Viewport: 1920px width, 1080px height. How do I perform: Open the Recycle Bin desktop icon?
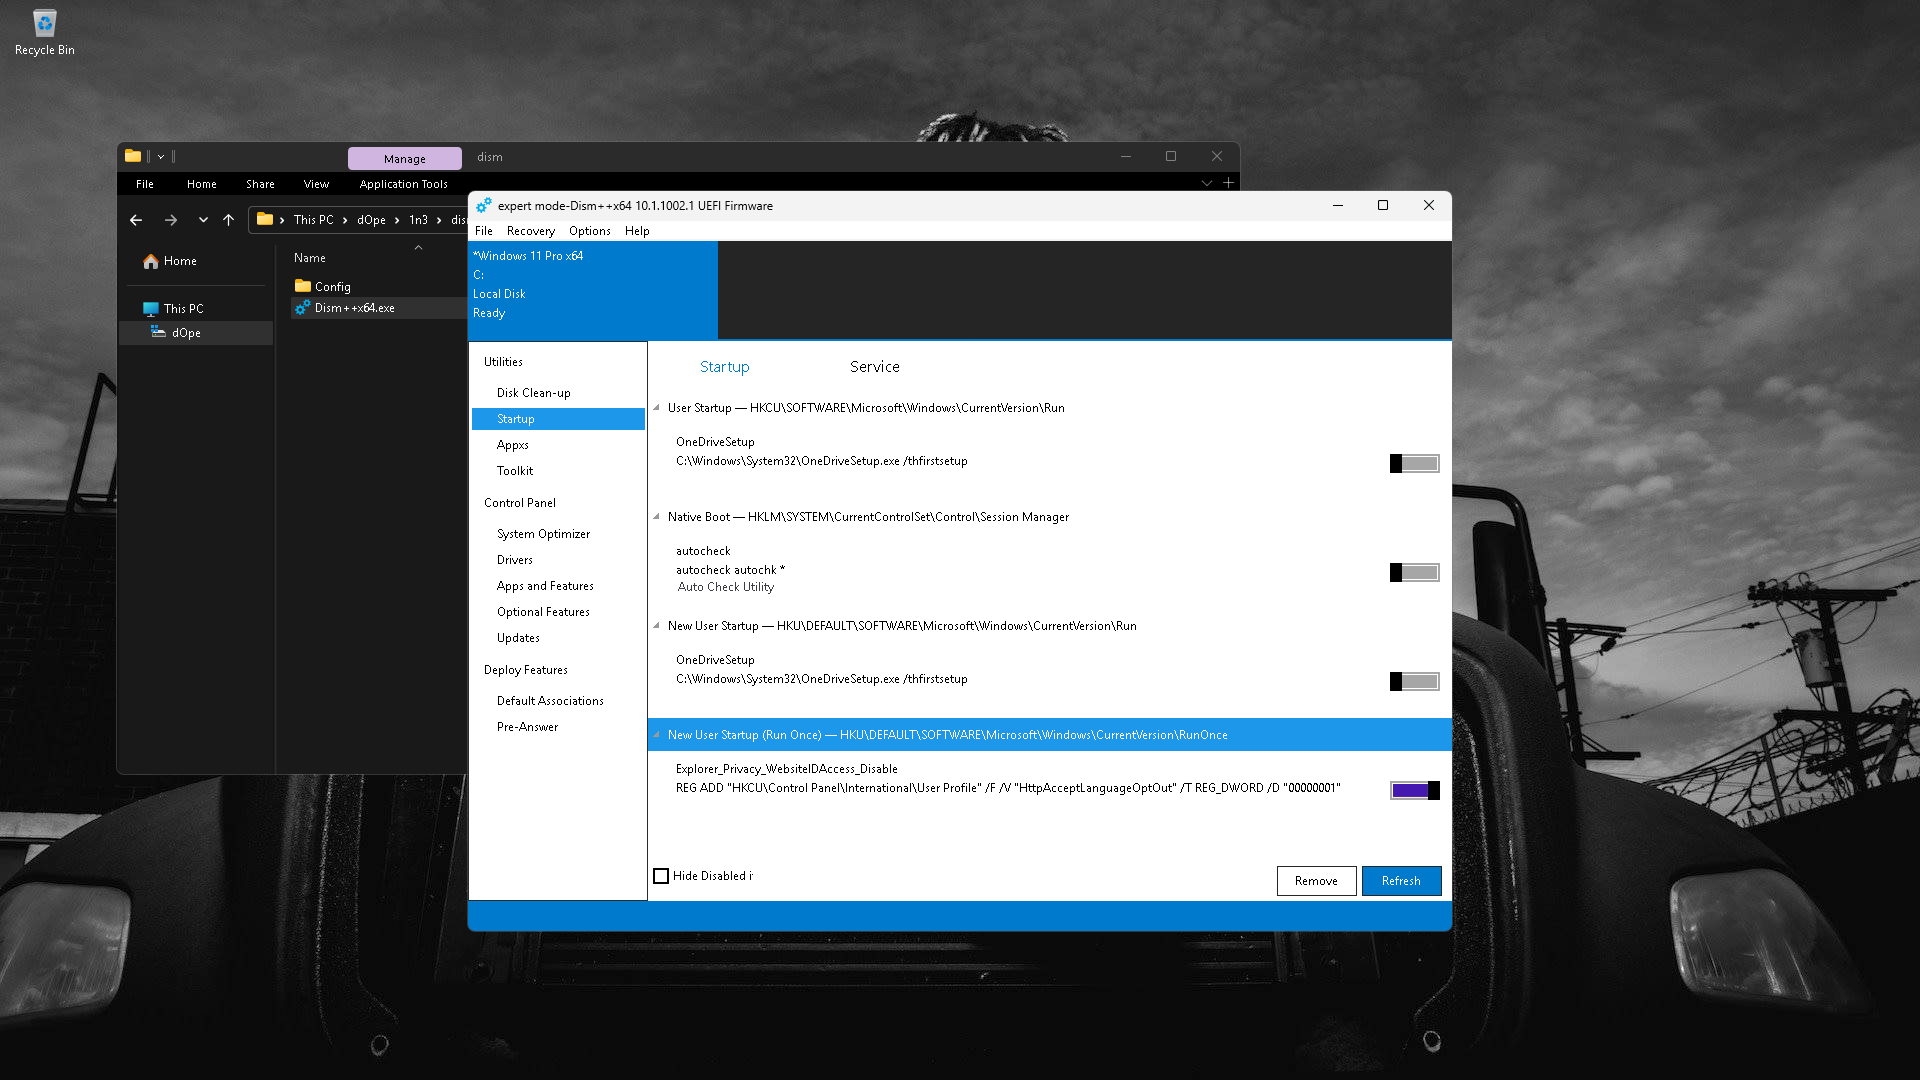pos(44,32)
